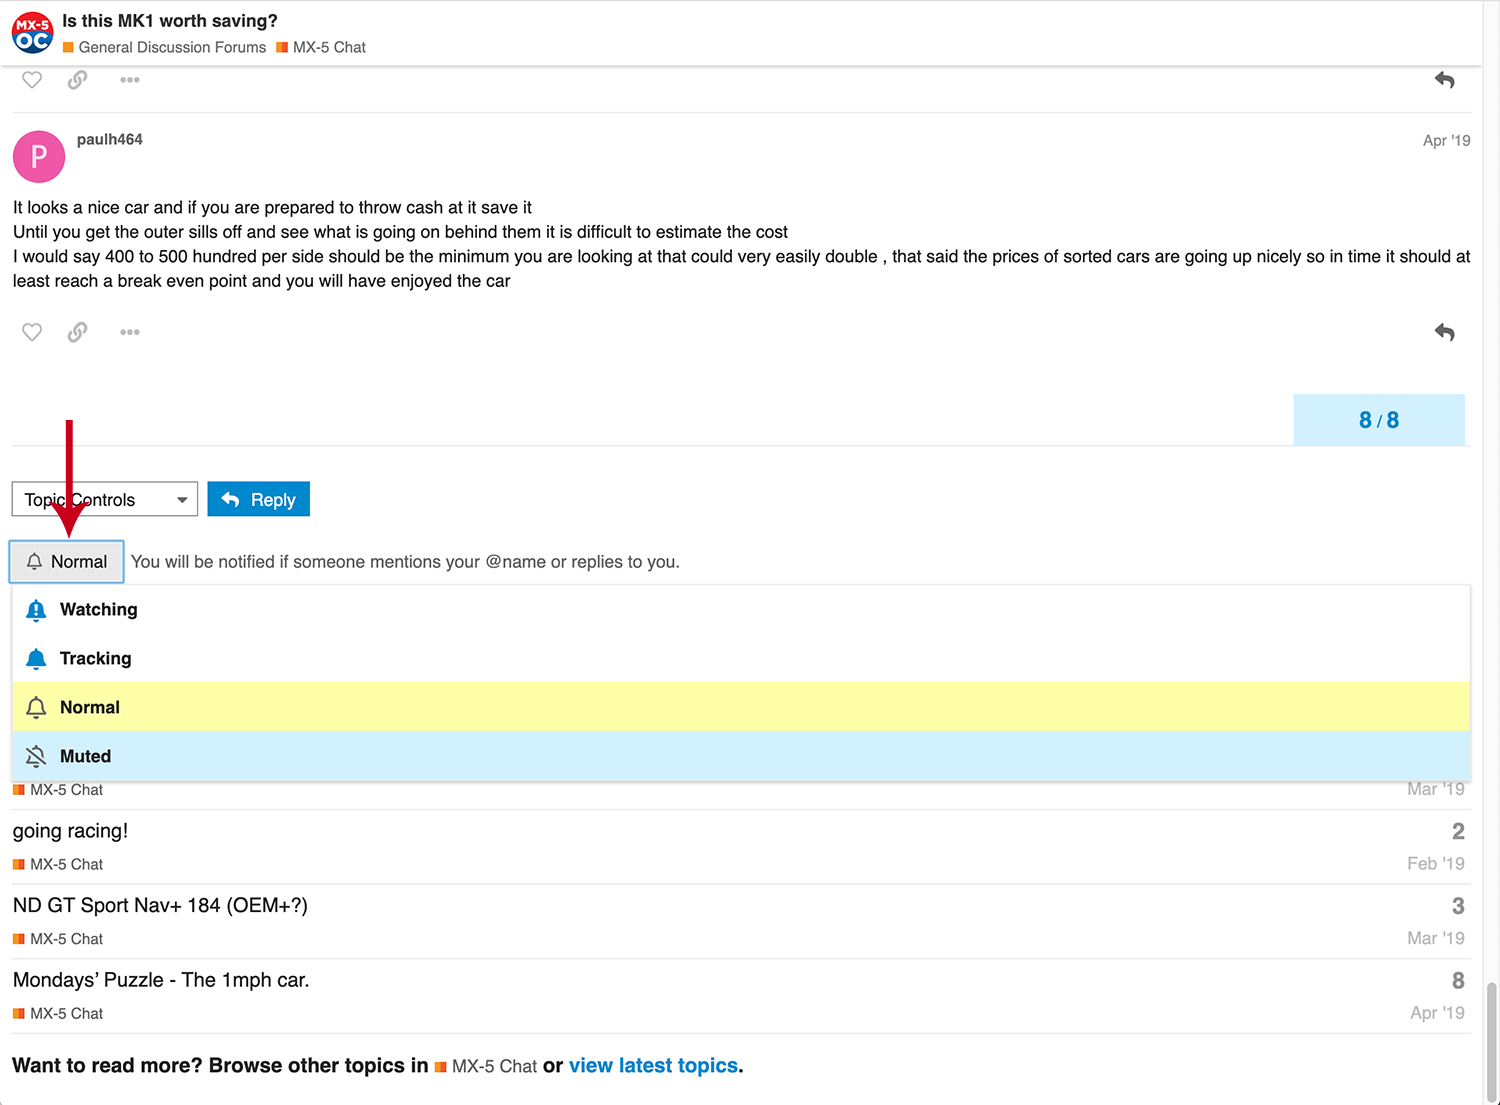
Task: Choose the Normal notification option
Action: [x=90, y=708]
